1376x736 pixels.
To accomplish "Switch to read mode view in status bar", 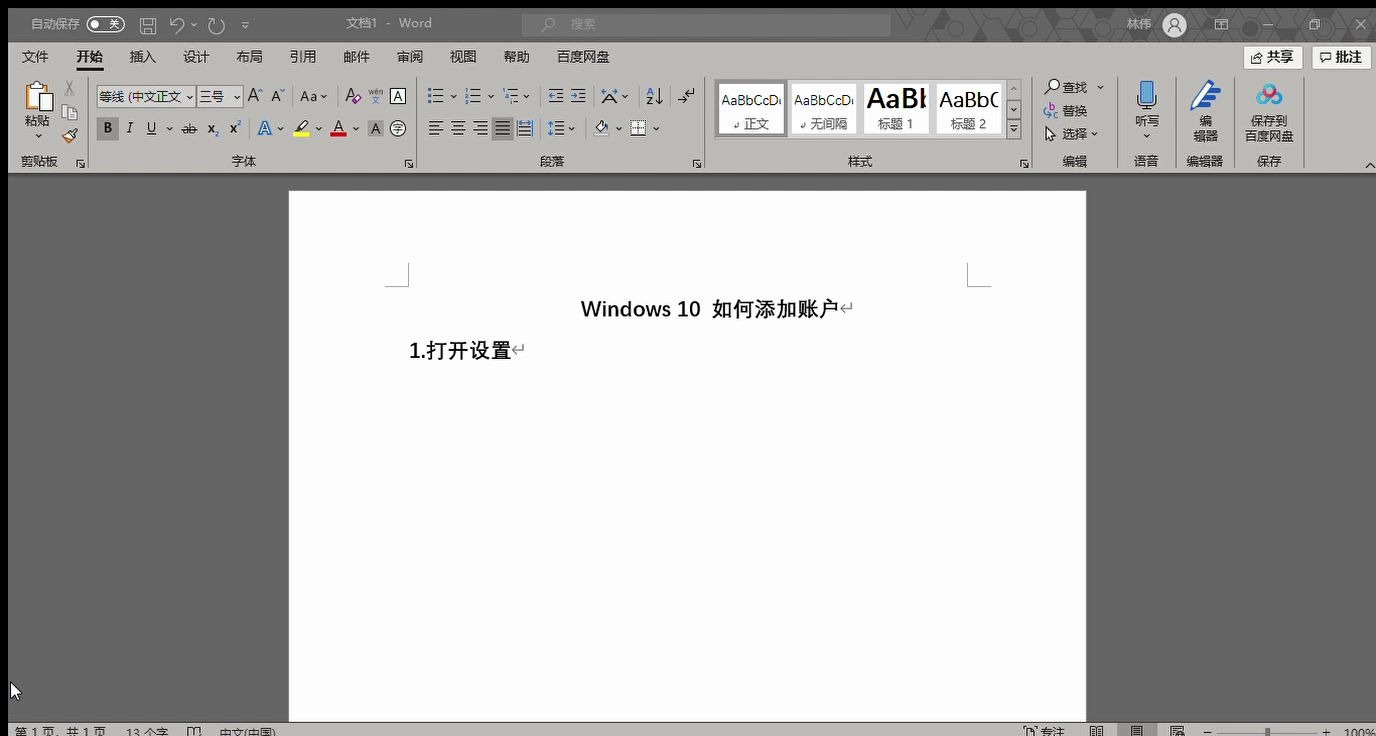I will click(x=1097, y=731).
